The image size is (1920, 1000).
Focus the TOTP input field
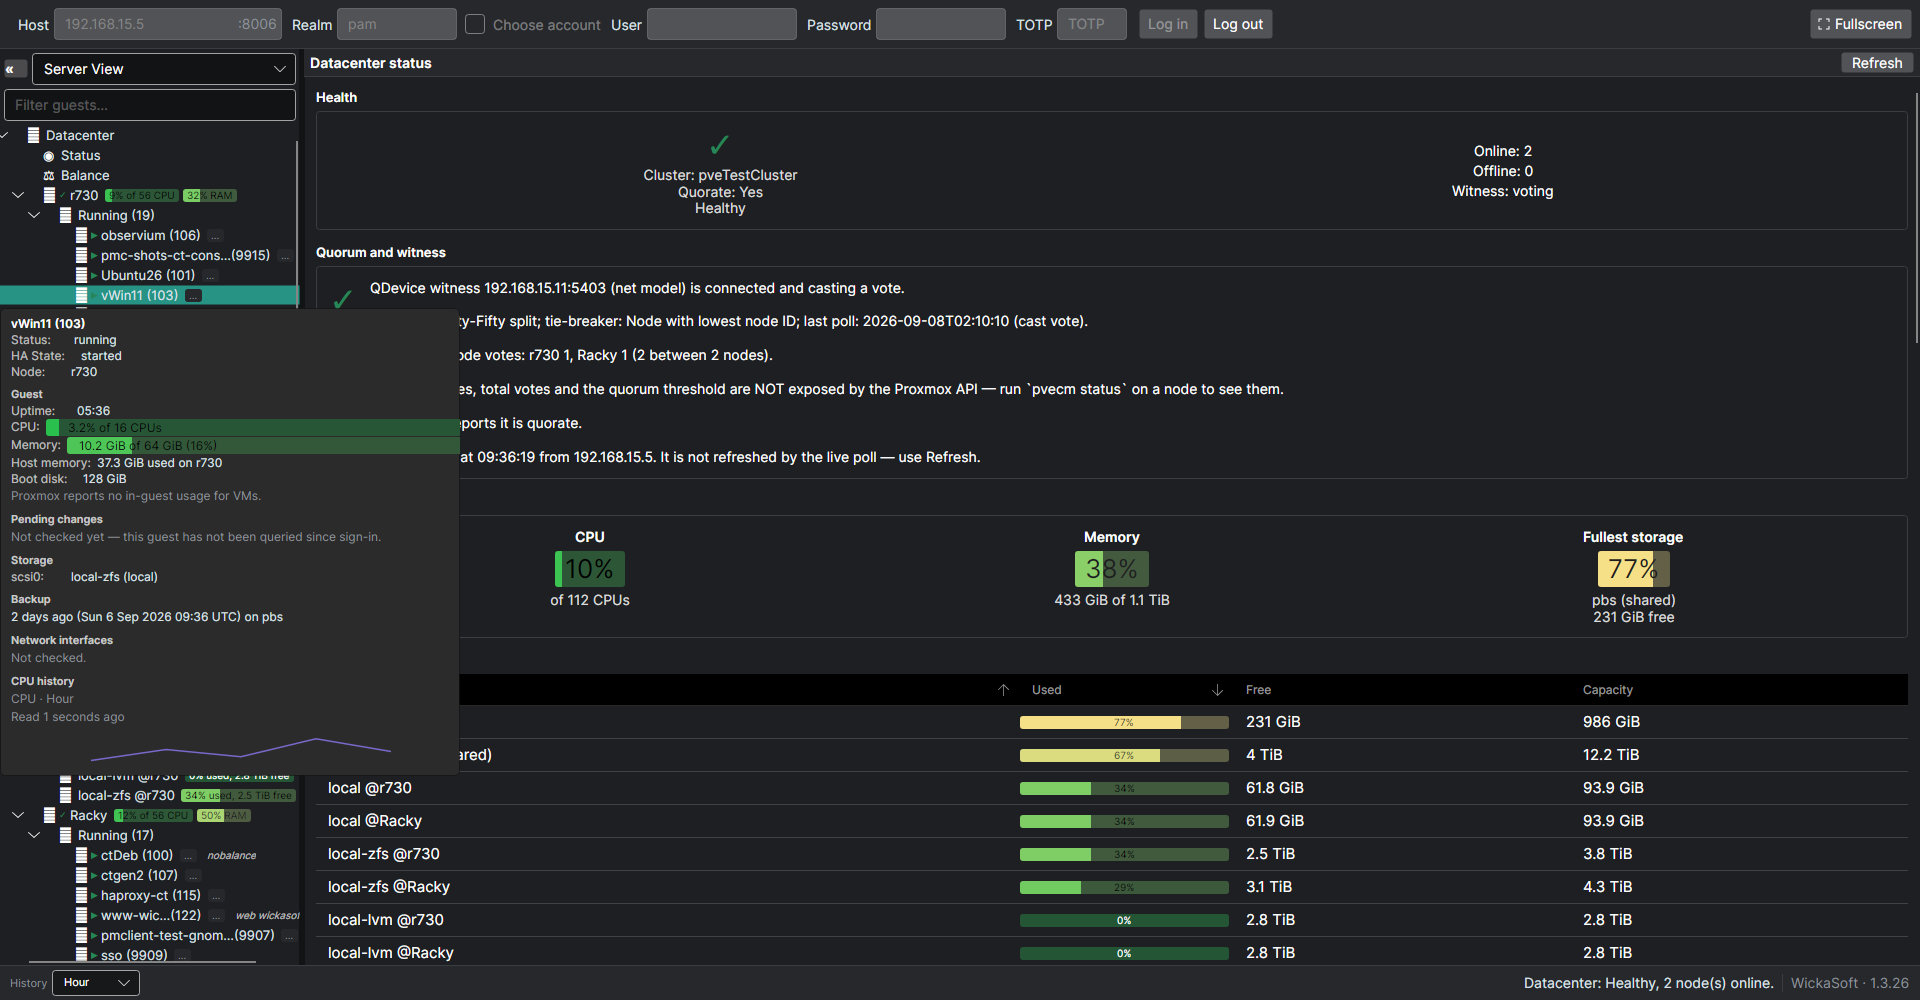tap(1091, 24)
